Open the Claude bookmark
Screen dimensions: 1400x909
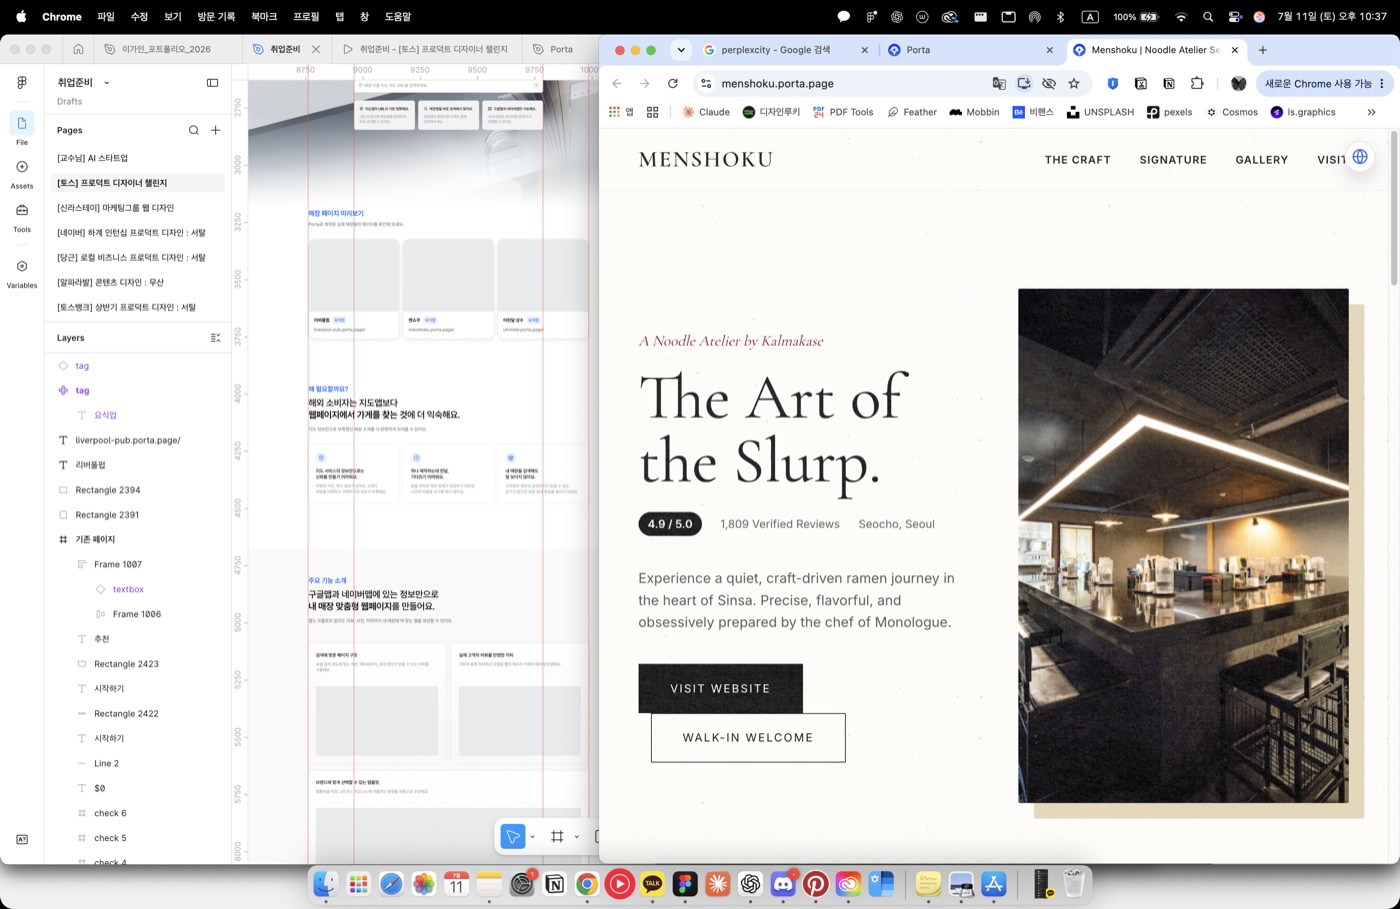pyautogui.click(x=706, y=112)
